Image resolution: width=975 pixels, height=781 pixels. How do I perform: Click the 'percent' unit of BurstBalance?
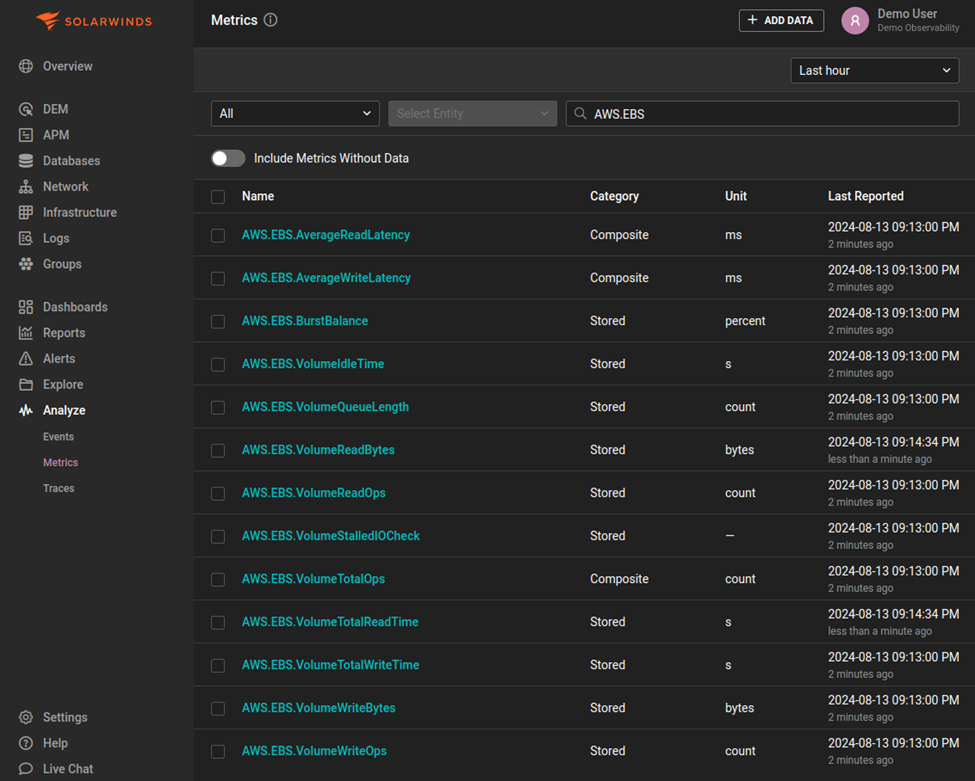pos(745,321)
